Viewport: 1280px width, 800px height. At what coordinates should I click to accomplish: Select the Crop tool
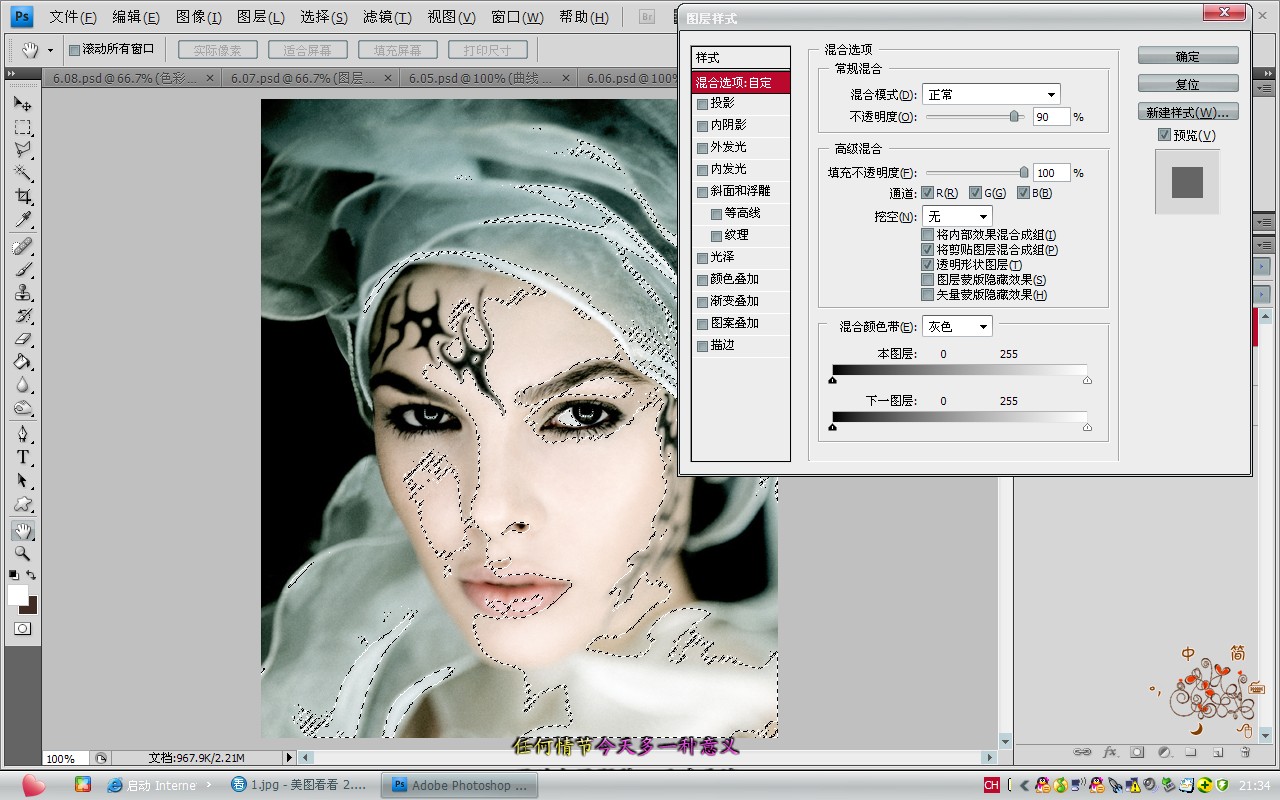click(x=22, y=197)
